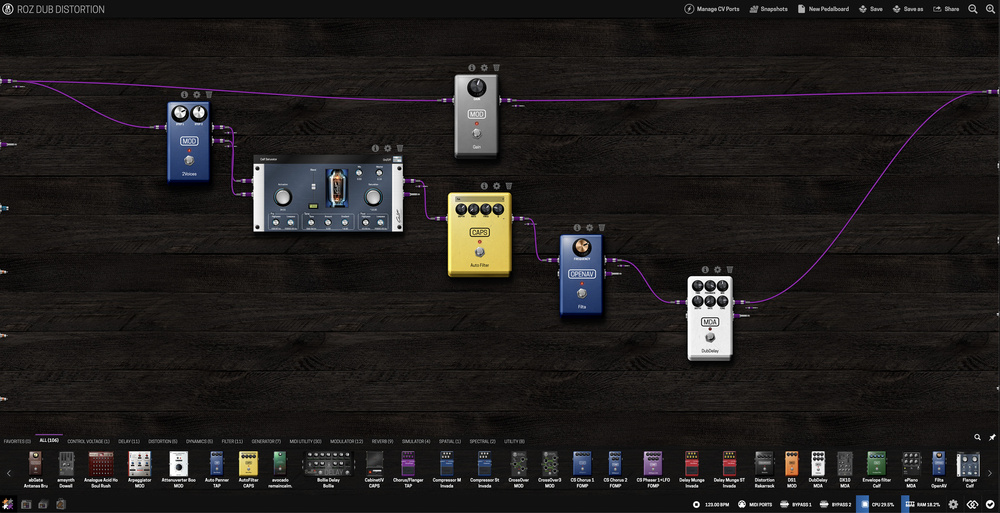Select the Reverb (9) category tab

pos(384,441)
